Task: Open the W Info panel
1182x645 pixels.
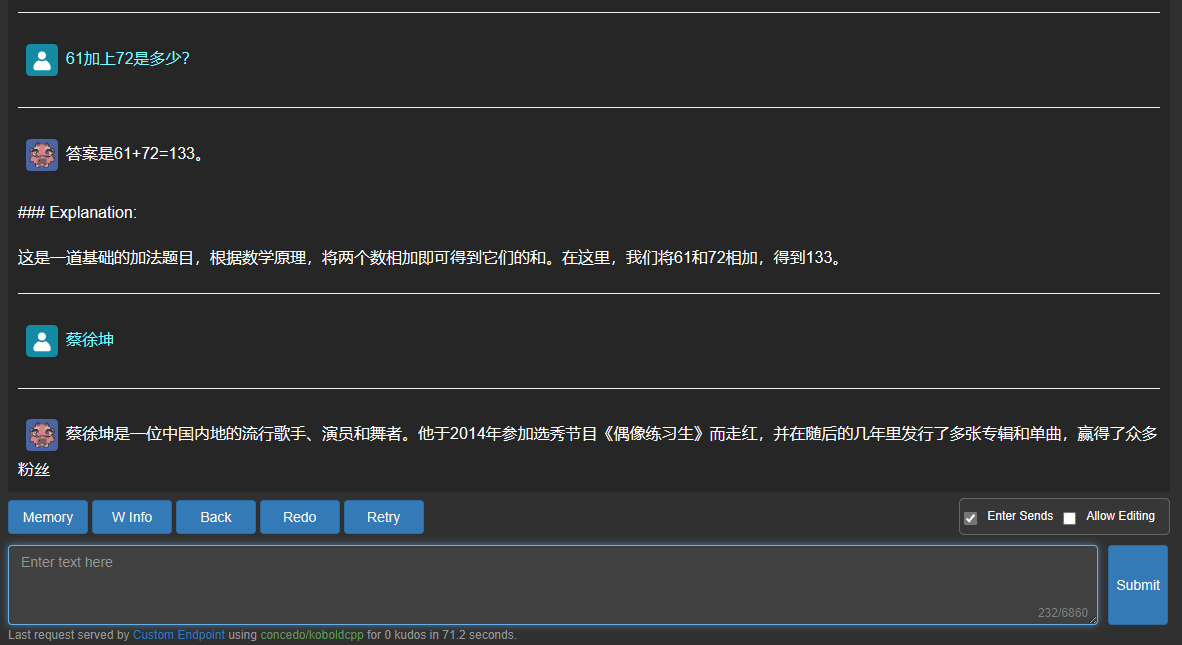Action: (132, 517)
